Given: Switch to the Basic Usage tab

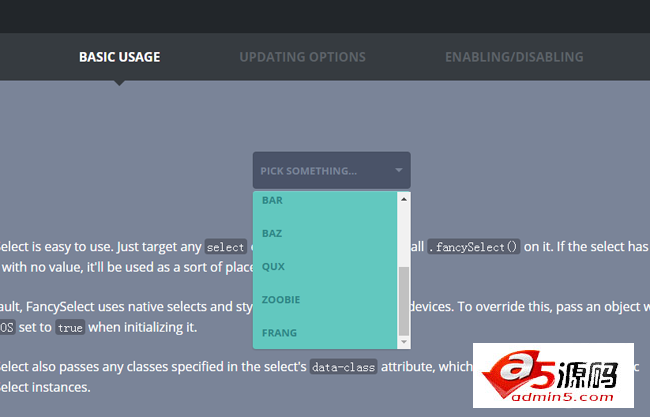Looking at the screenshot, I should tap(119, 57).
